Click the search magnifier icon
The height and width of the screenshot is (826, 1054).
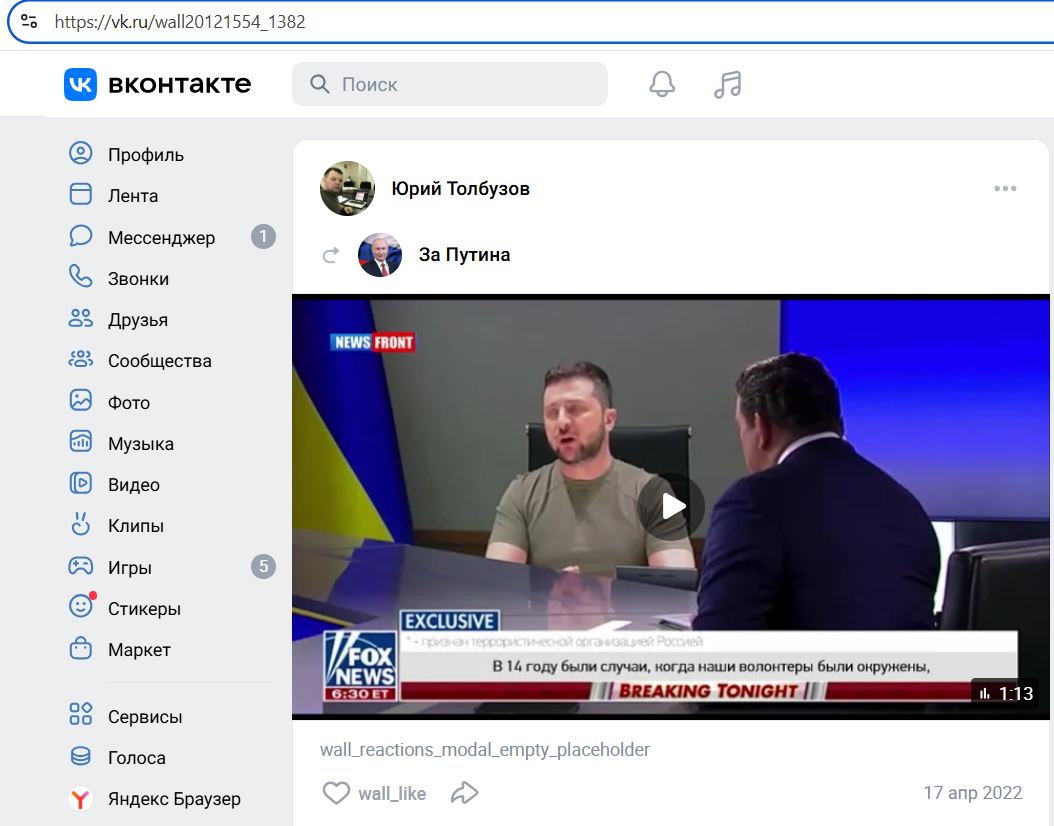[x=319, y=84]
